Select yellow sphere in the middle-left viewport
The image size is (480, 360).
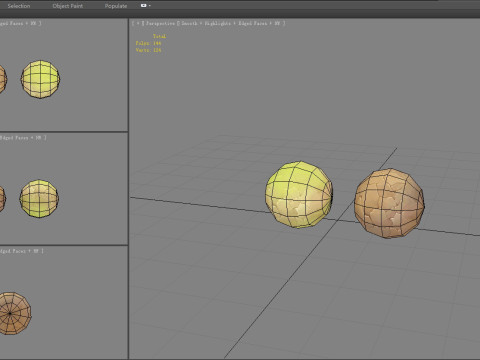[x=39, y=199]
